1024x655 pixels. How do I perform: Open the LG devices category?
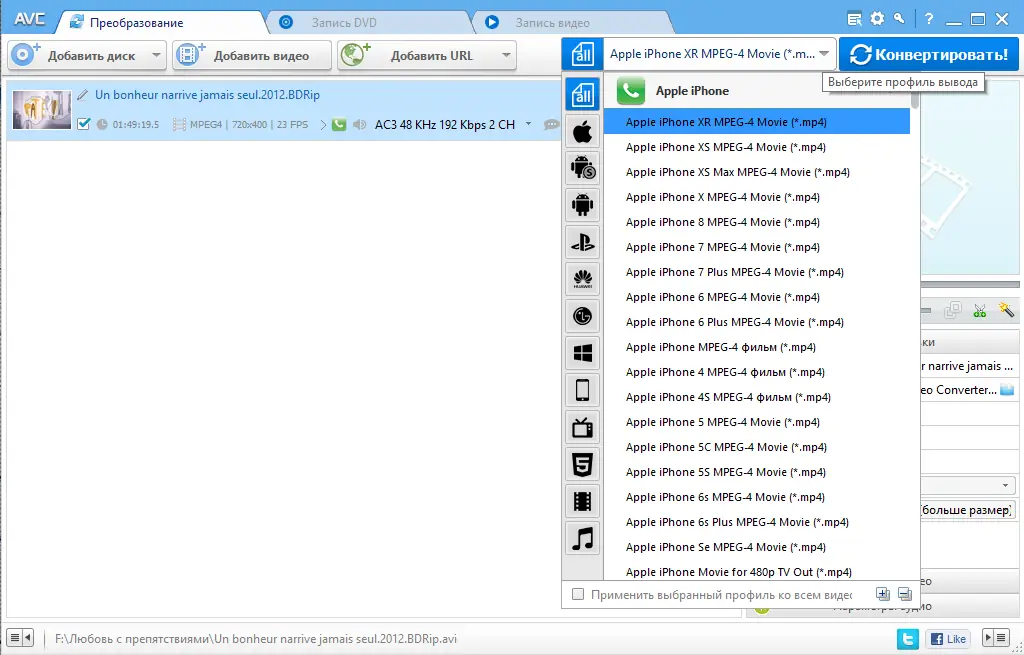tap(582, 317)
